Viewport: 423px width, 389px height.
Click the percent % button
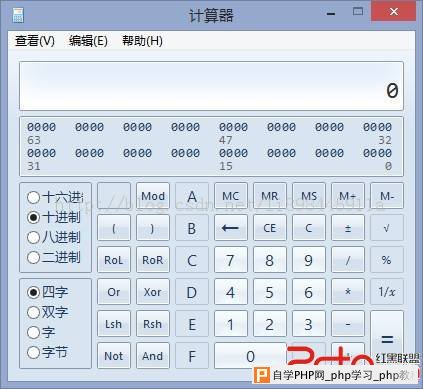387,260
